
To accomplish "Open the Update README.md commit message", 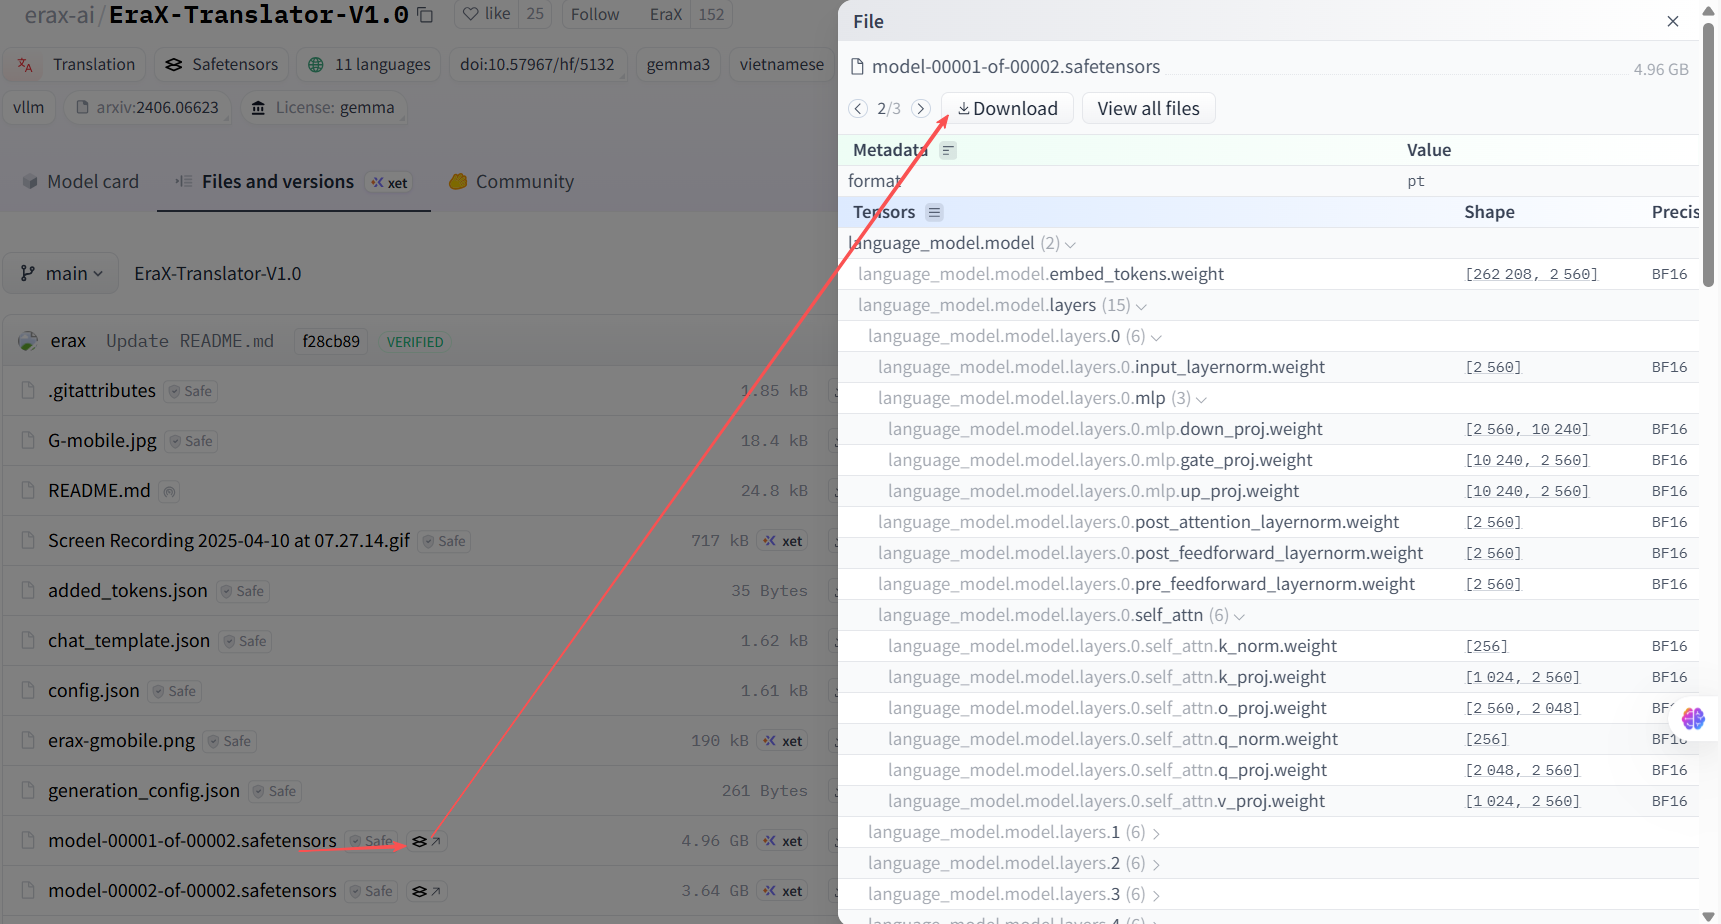I will pyautogui.click(x=190, y=341).
